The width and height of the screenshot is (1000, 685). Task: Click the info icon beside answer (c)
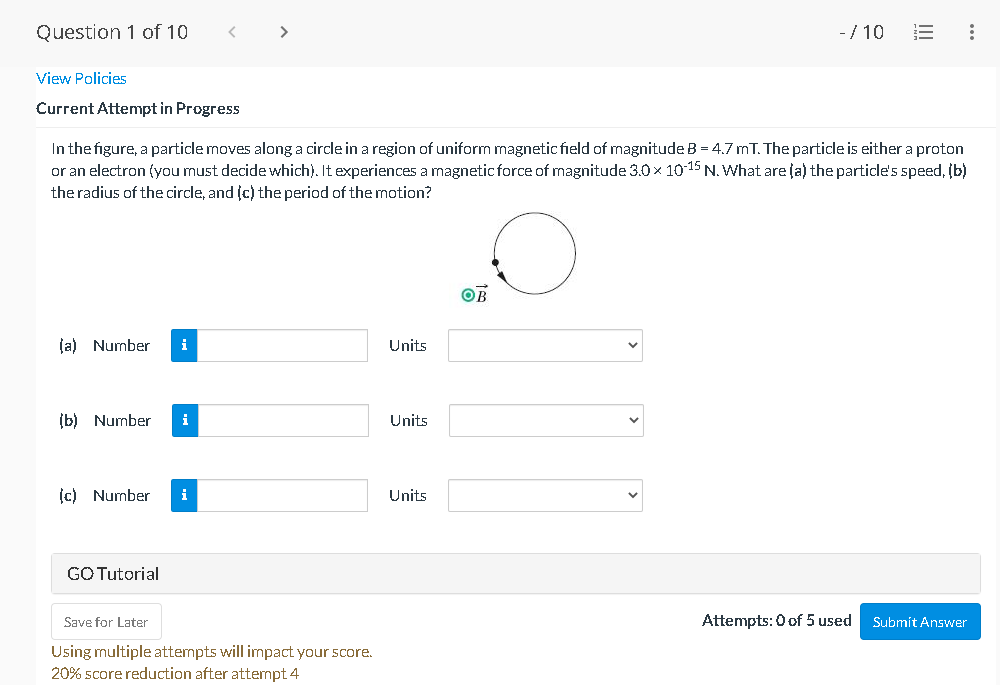[184, 495]
